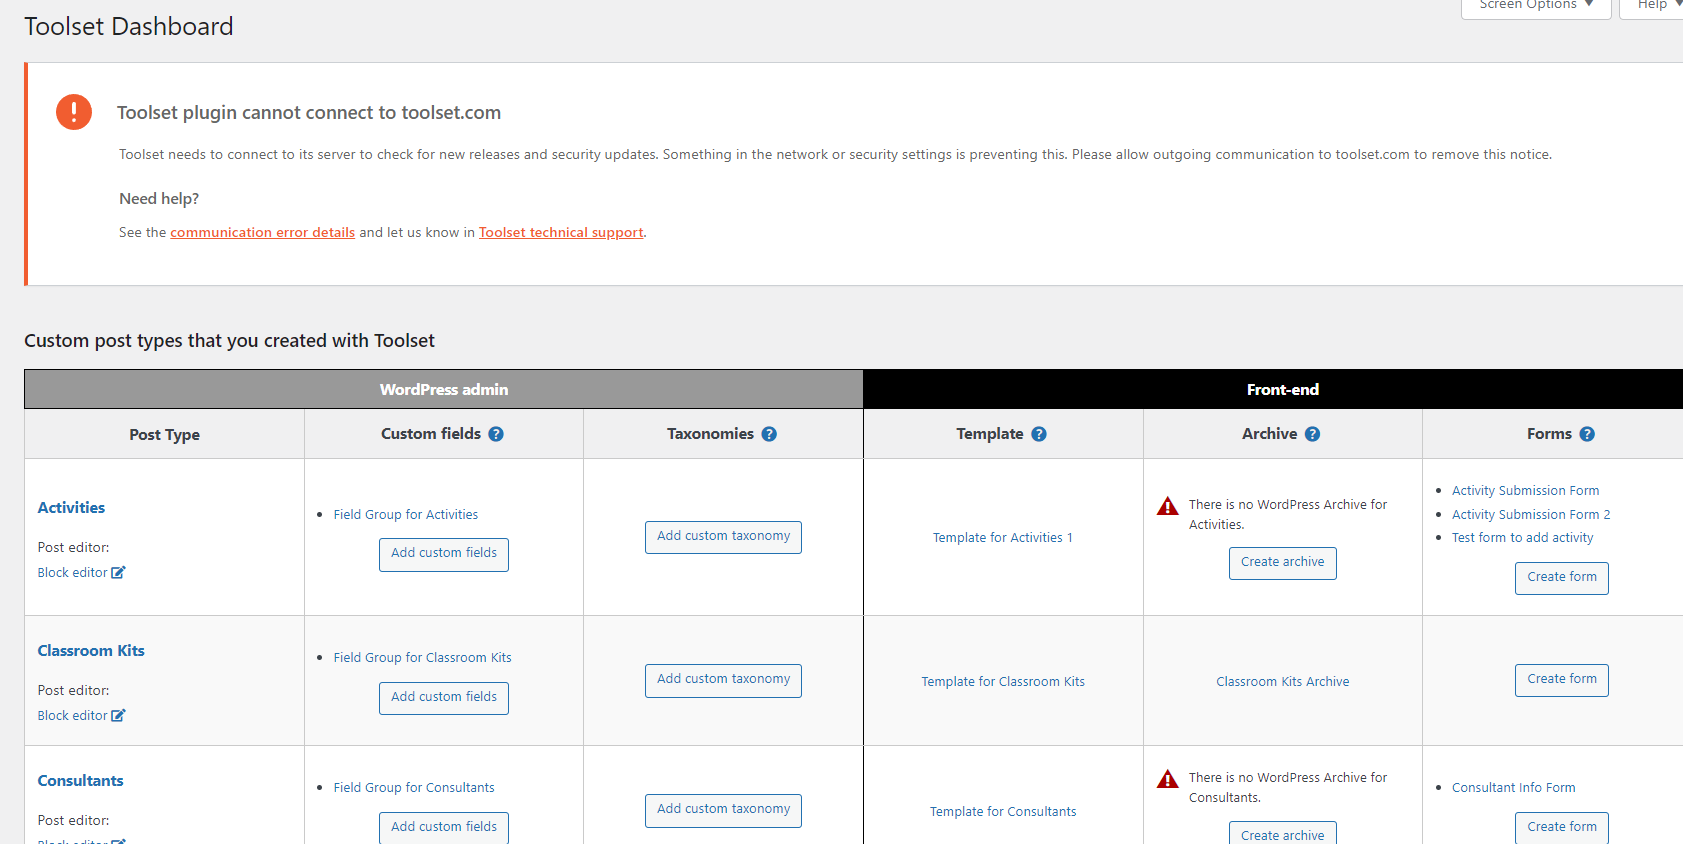Open the Classroom Kits Archive link
The height and width of the screenshot is (844, 1683).
1283,682
